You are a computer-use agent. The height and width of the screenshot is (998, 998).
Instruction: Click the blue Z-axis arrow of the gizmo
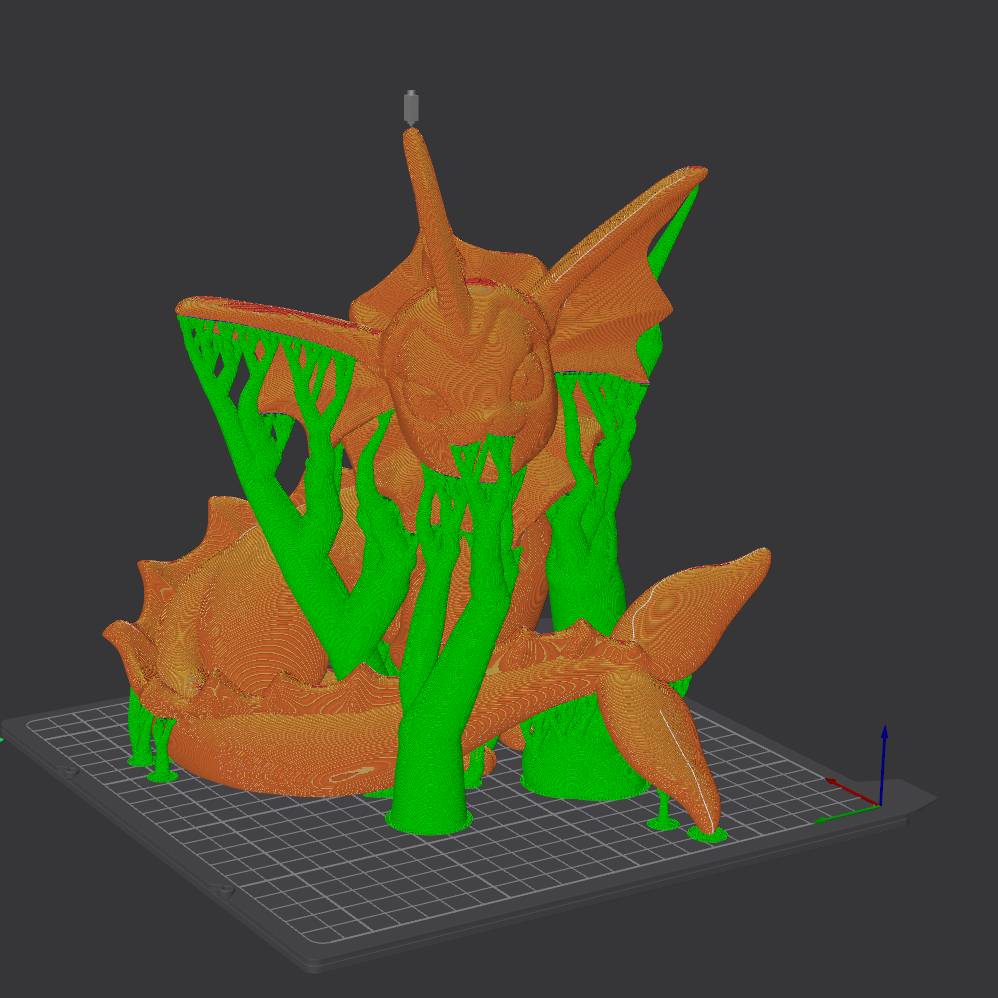click(883, 766)
